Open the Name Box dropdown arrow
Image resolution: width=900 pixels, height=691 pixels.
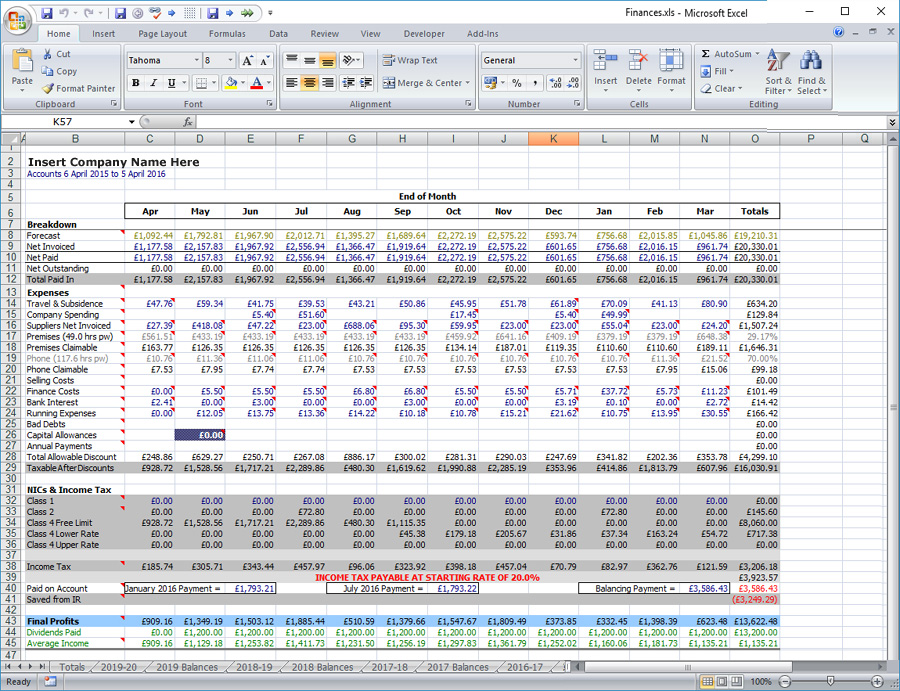click(x=131, y=122)
